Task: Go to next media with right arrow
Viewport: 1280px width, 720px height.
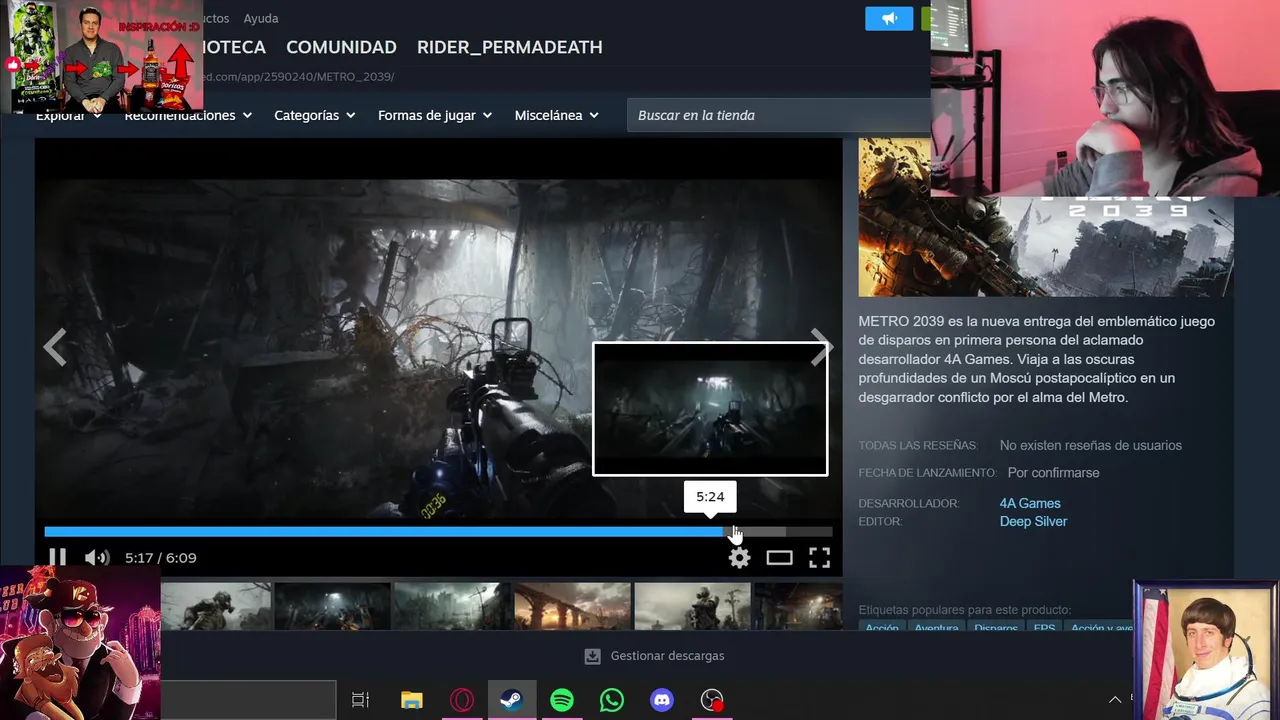Action: (821, 348)
